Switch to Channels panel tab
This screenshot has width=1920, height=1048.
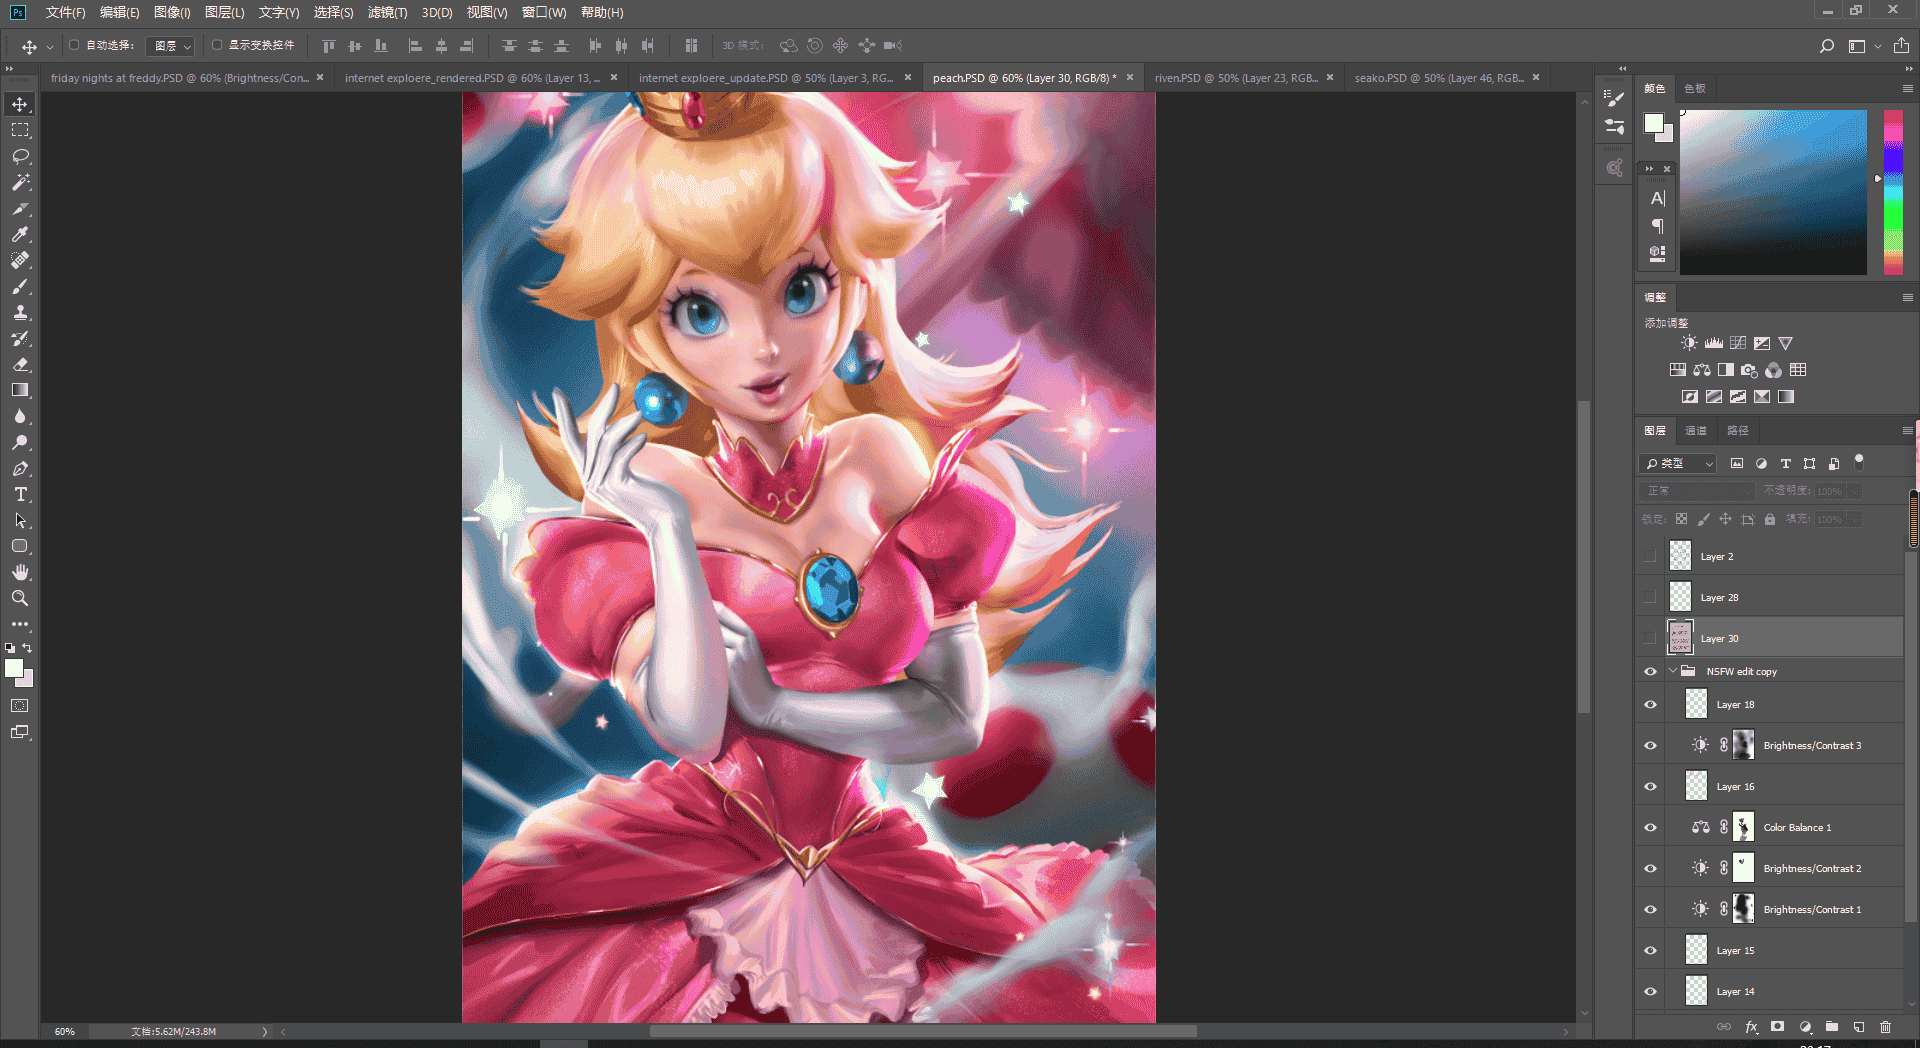pos(1696,430)
